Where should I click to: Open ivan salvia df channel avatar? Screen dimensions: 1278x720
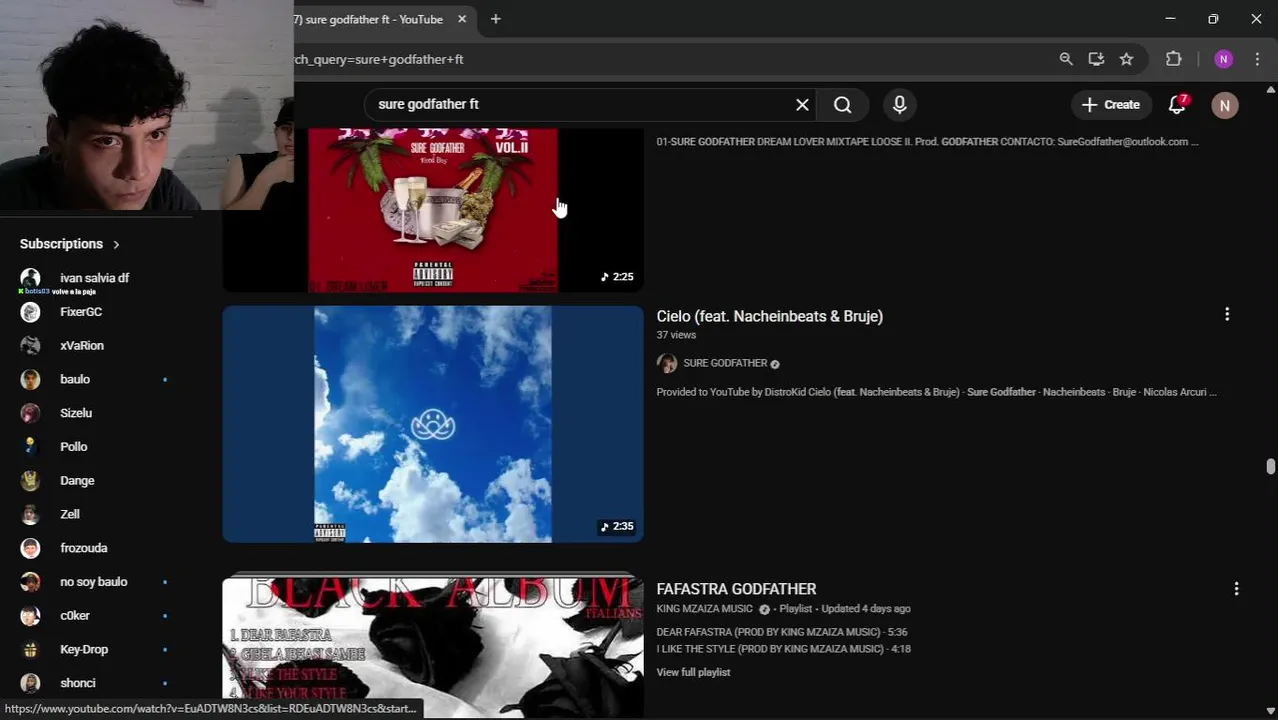pos(30,278)
